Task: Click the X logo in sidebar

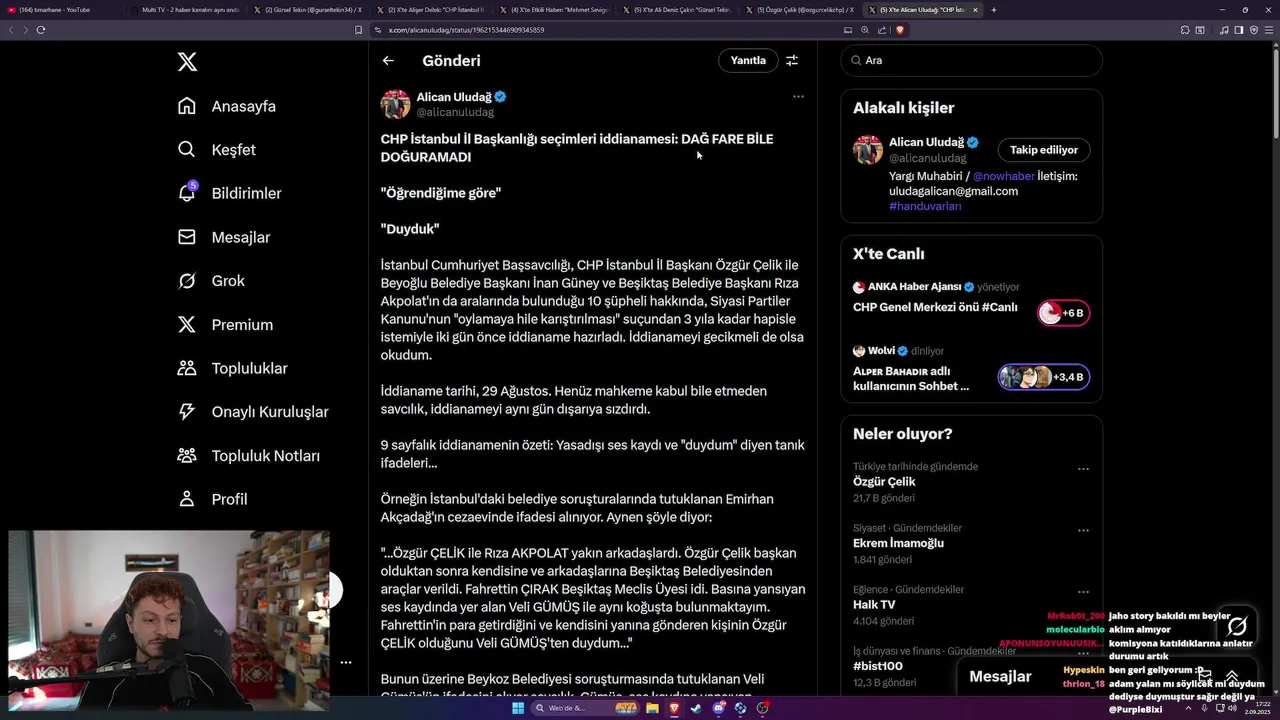Action: [x=187, y=62]
